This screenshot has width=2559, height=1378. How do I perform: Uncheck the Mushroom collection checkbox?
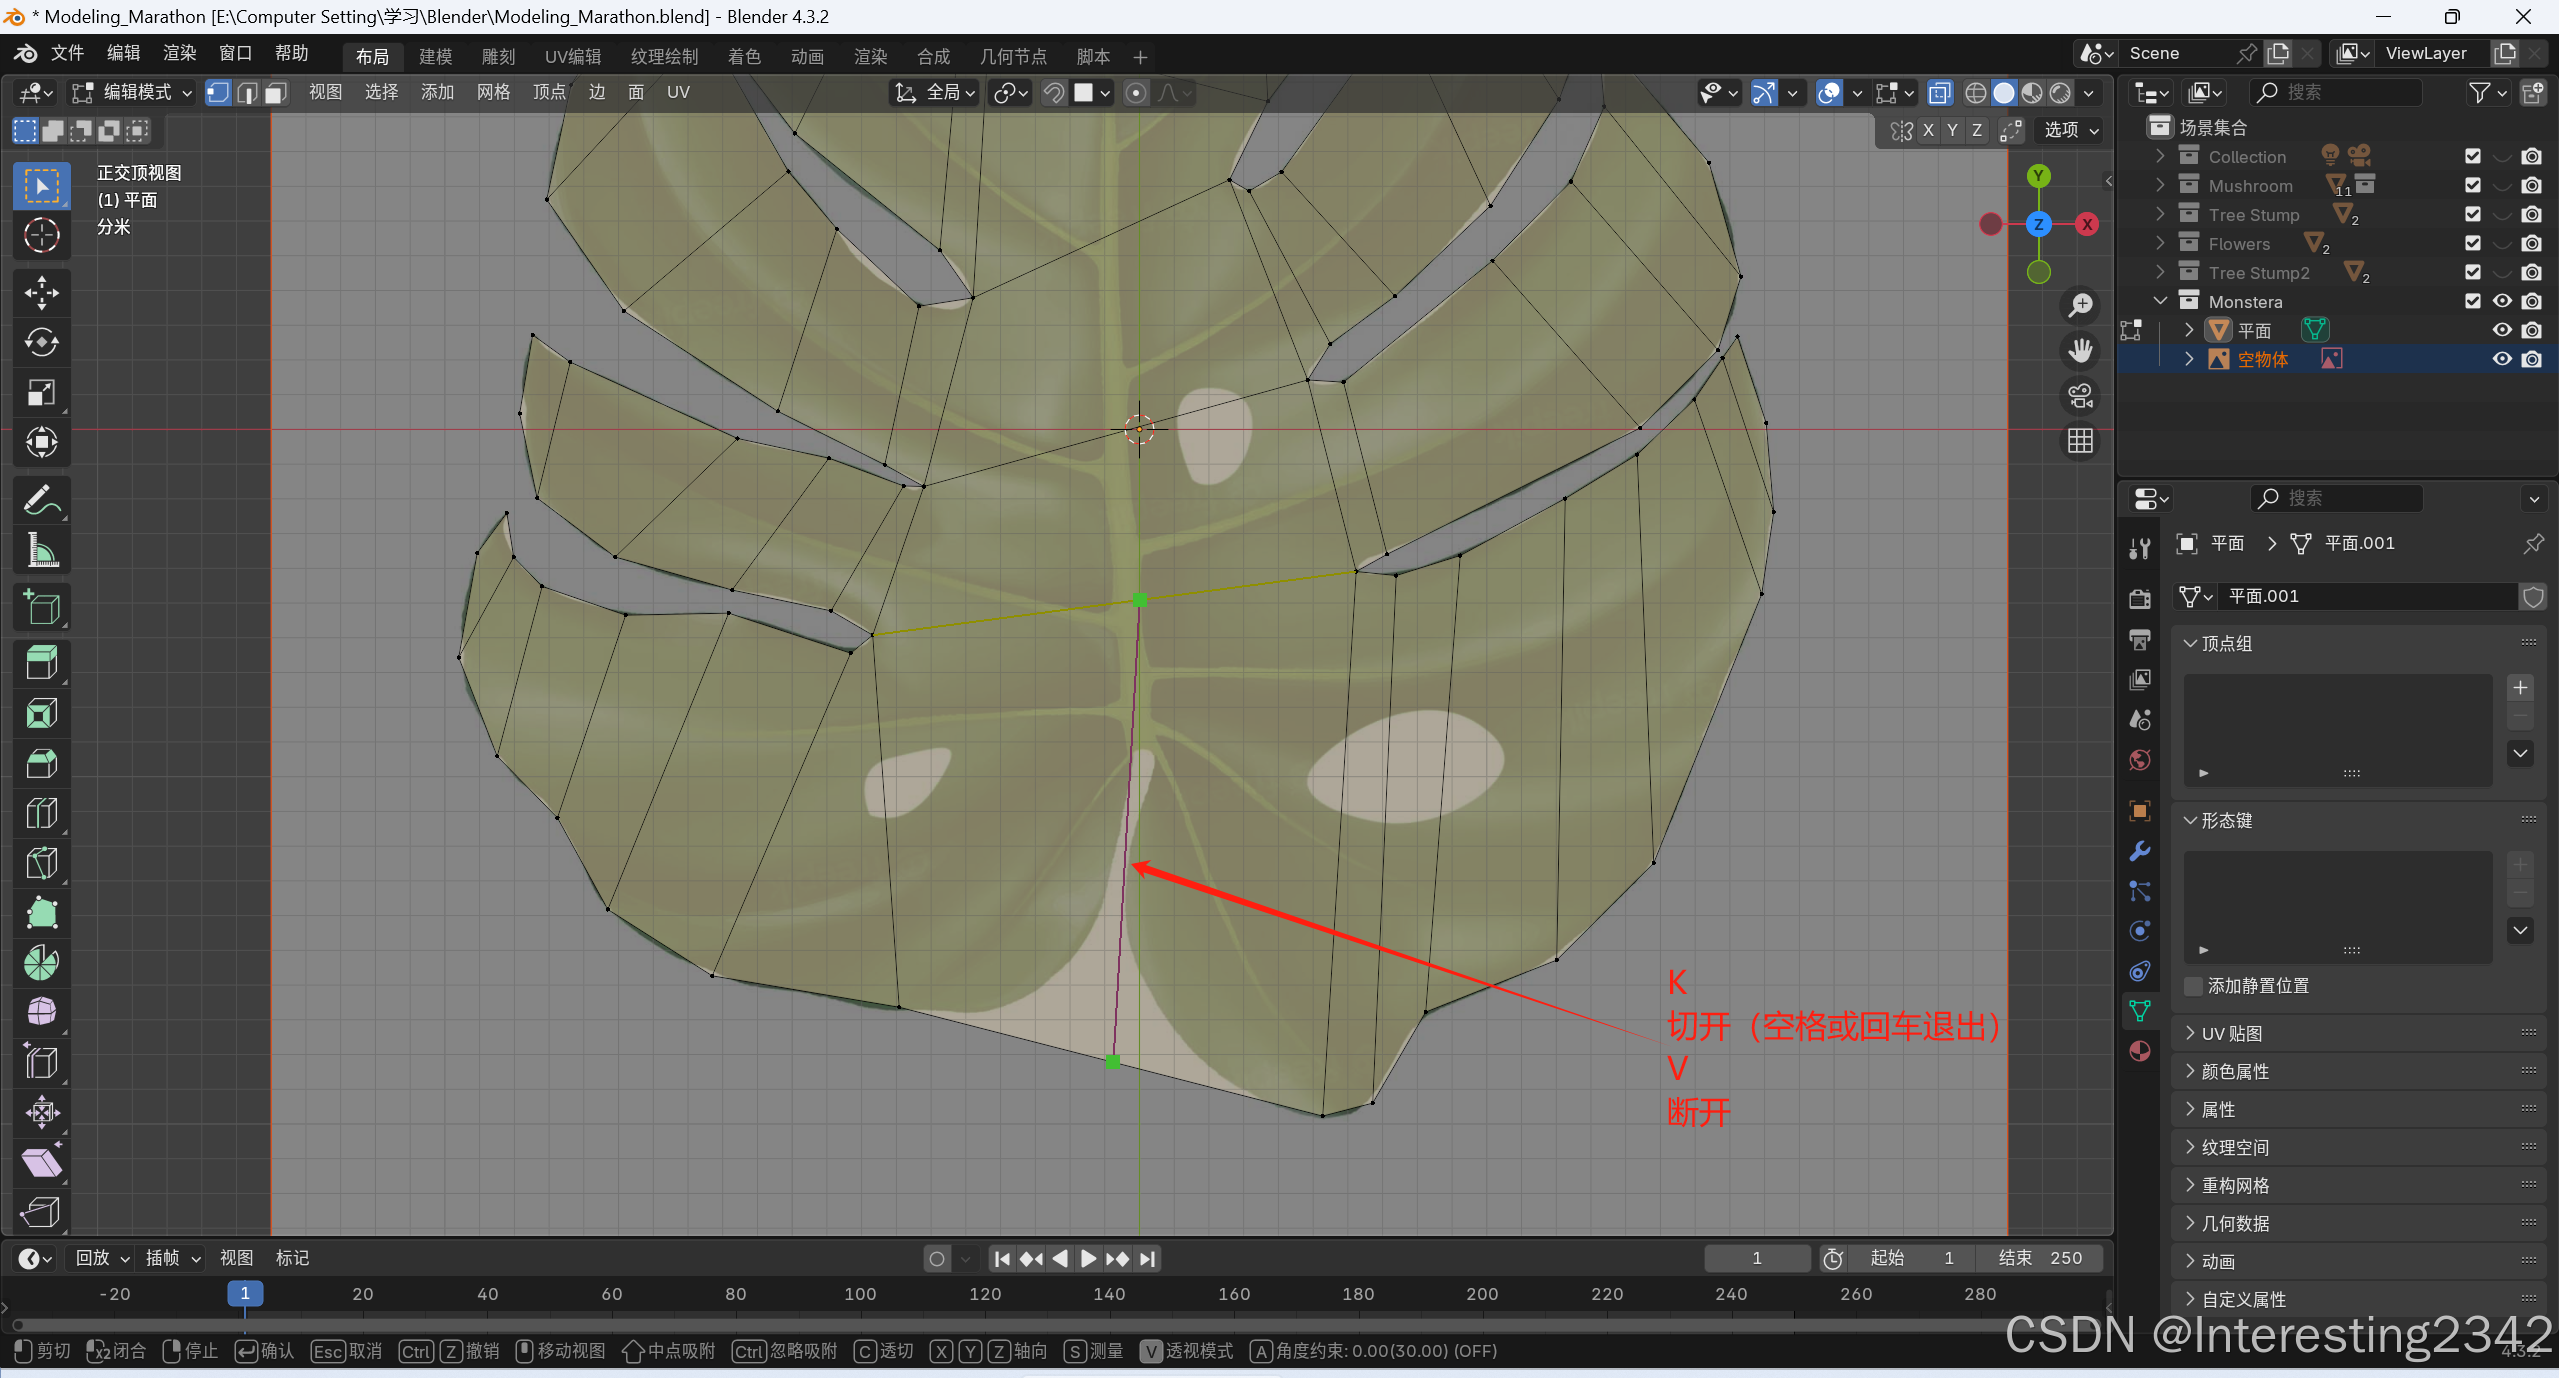(2472, 186)
